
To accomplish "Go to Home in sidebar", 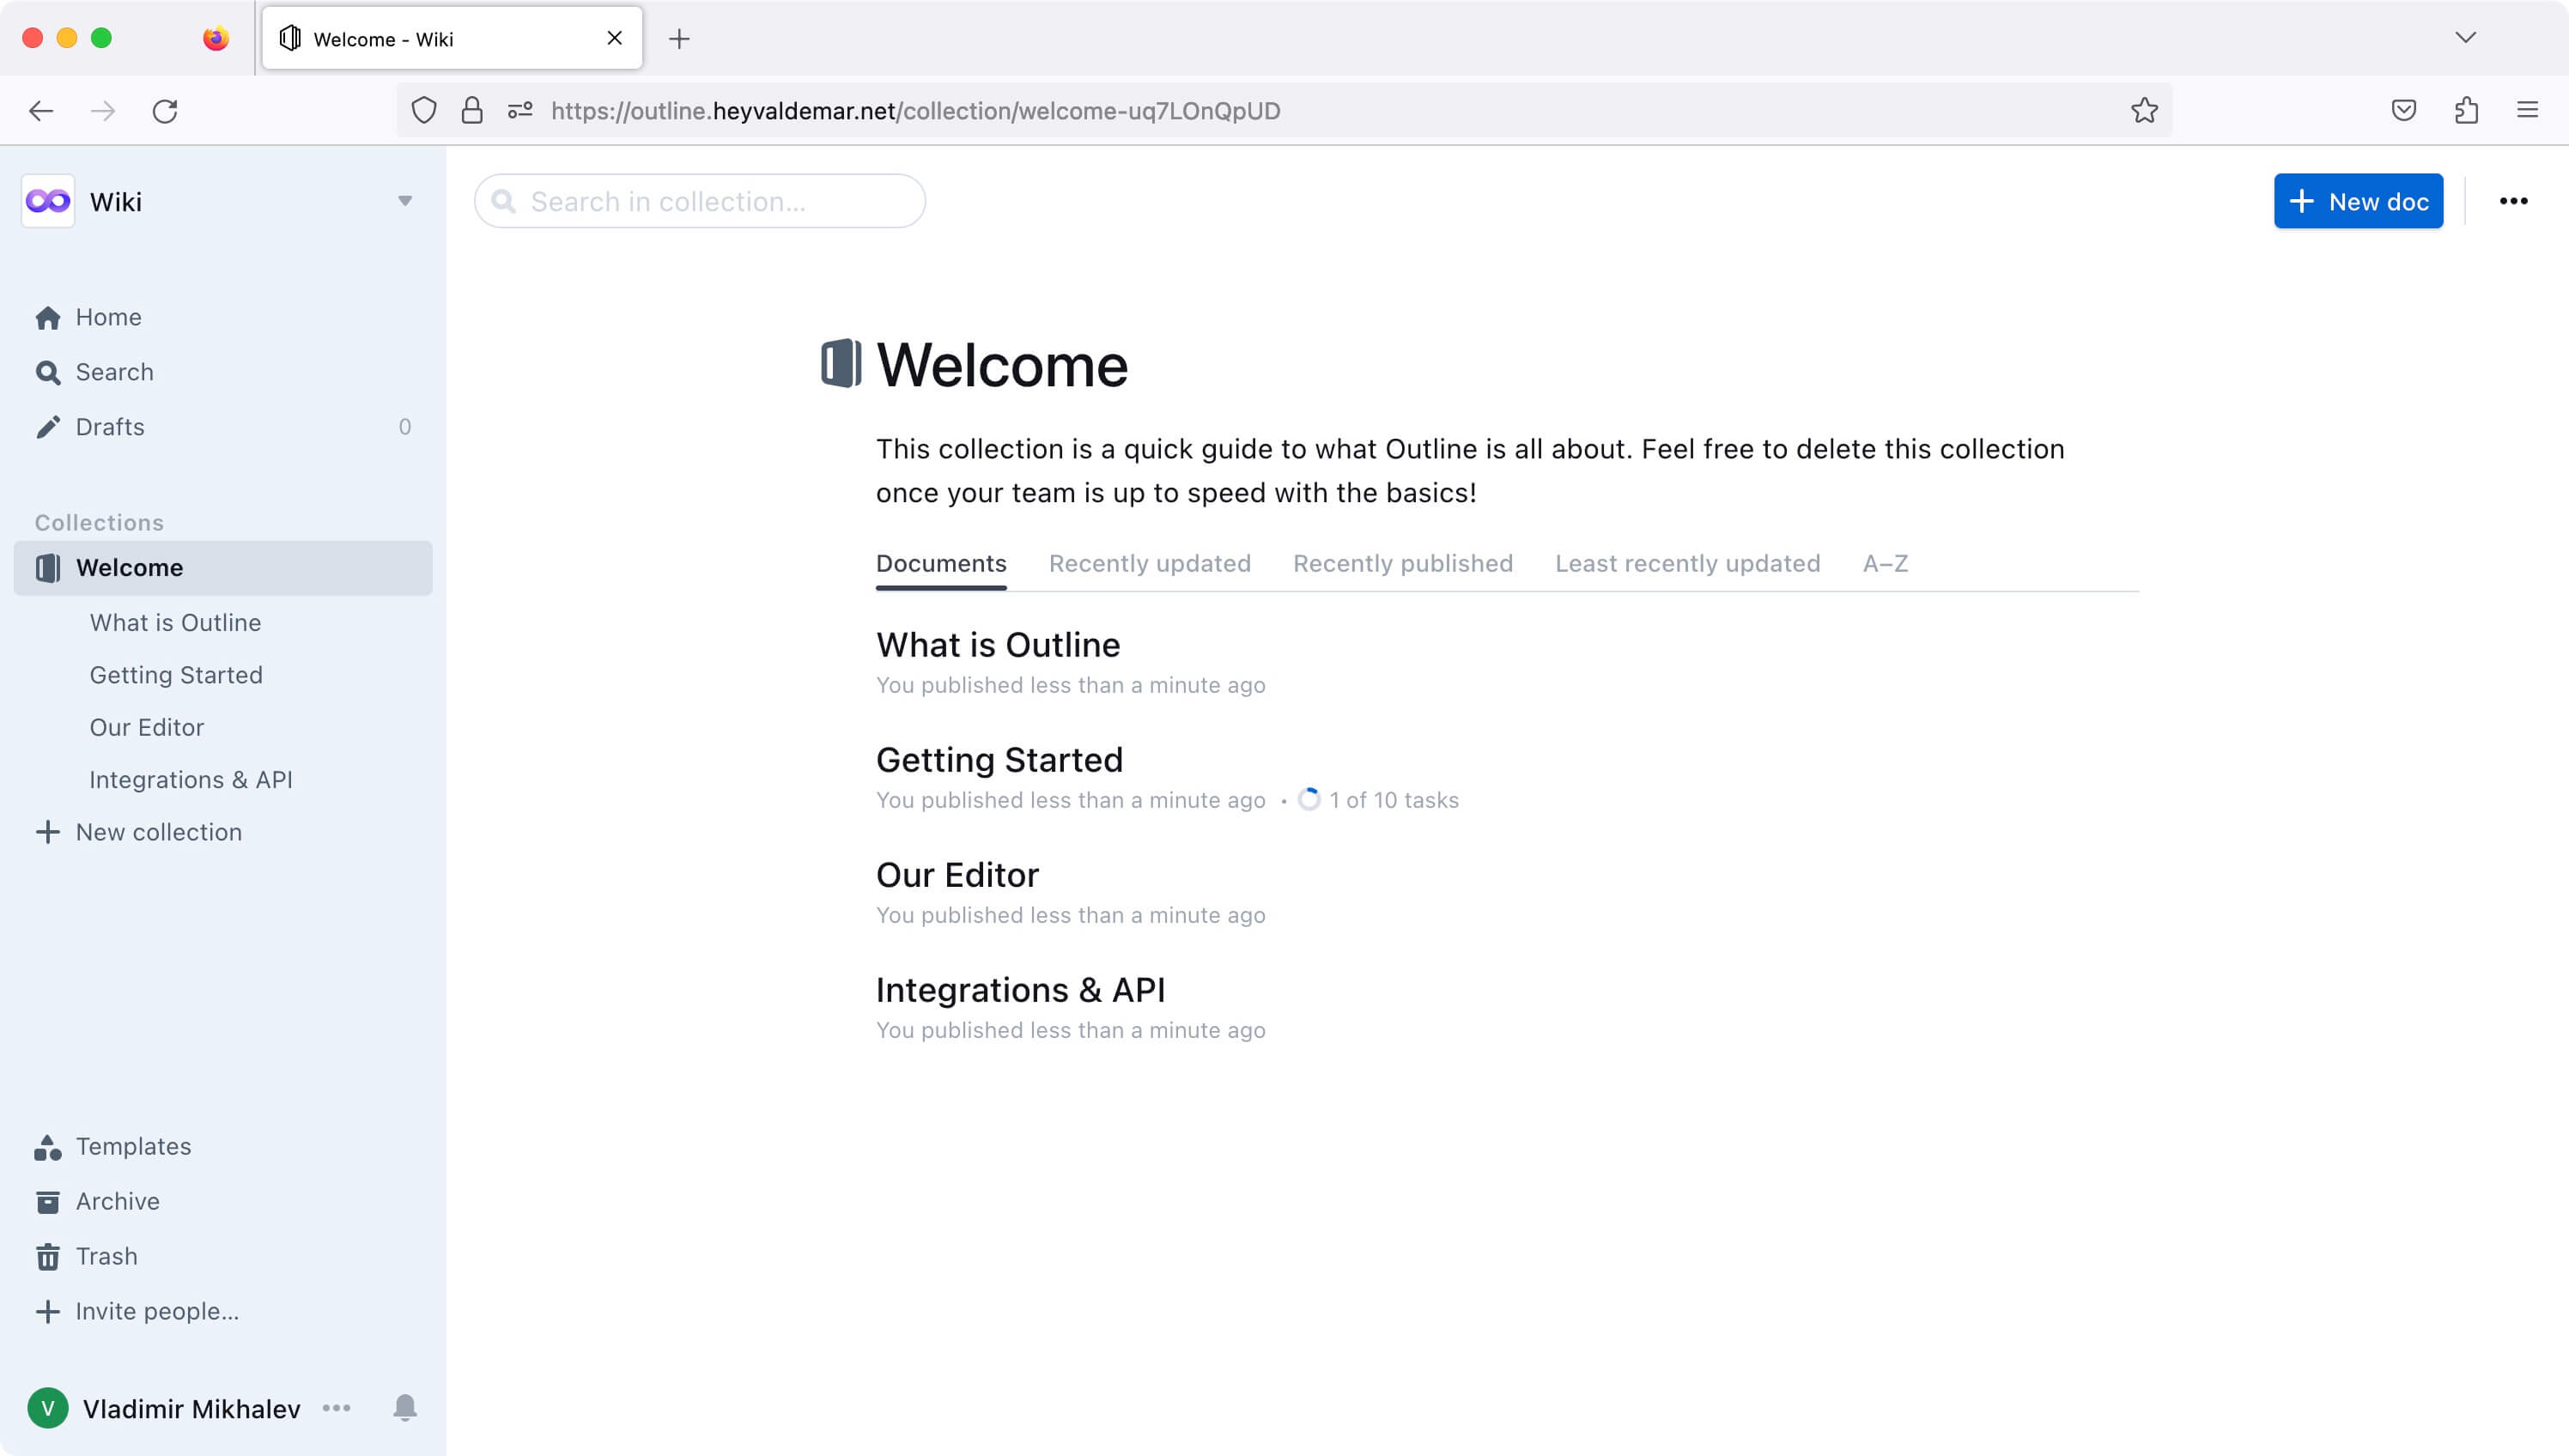I will 223,317.
